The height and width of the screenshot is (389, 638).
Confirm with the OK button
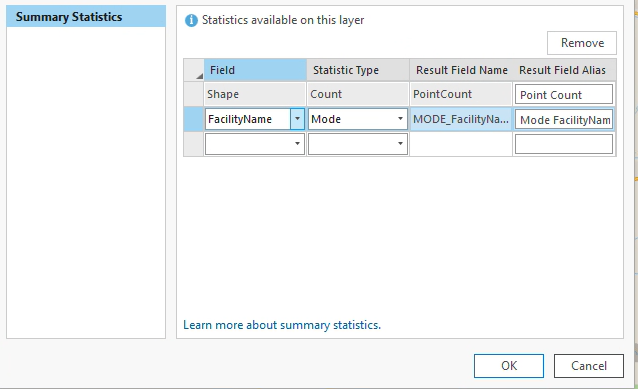point(509,365)
